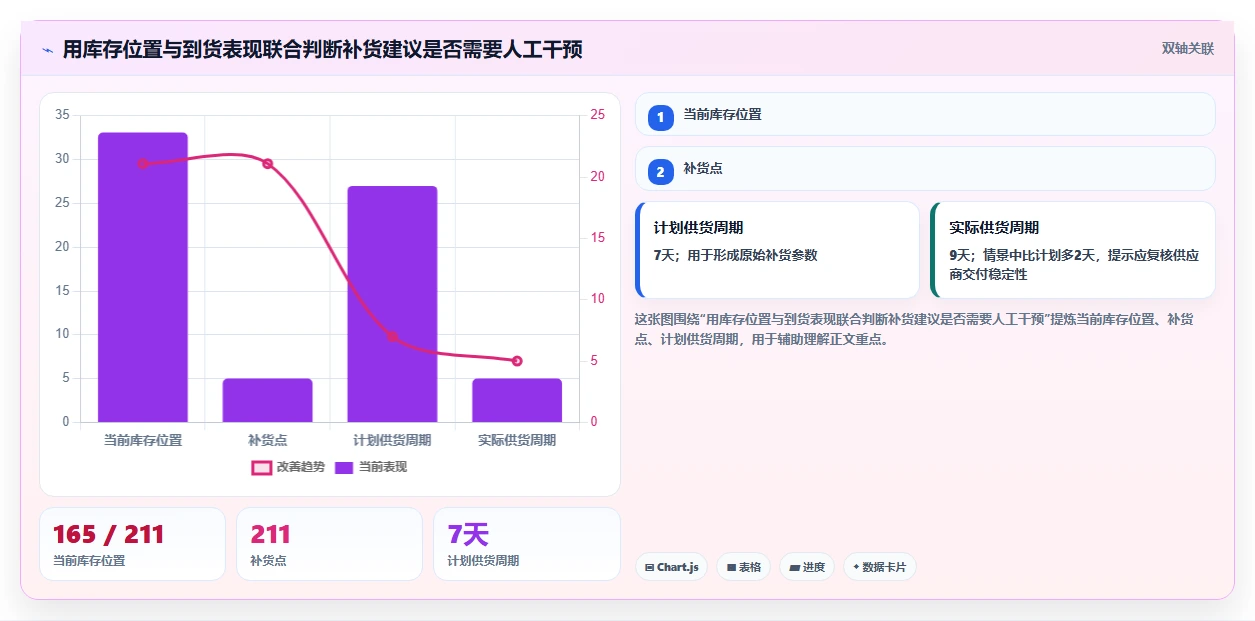The width and height of the screenshot is (1255, 621).
Task: Select the 数据卡片 tag chip
Action: (880, 567)
